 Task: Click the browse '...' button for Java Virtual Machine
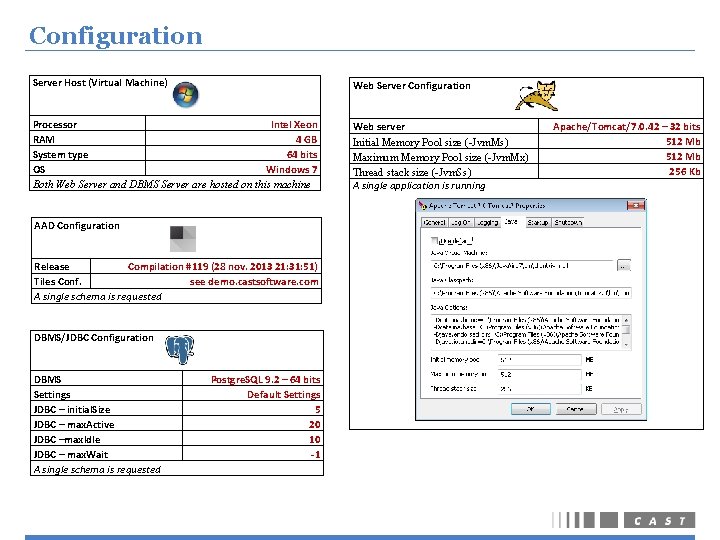point(624,265)
